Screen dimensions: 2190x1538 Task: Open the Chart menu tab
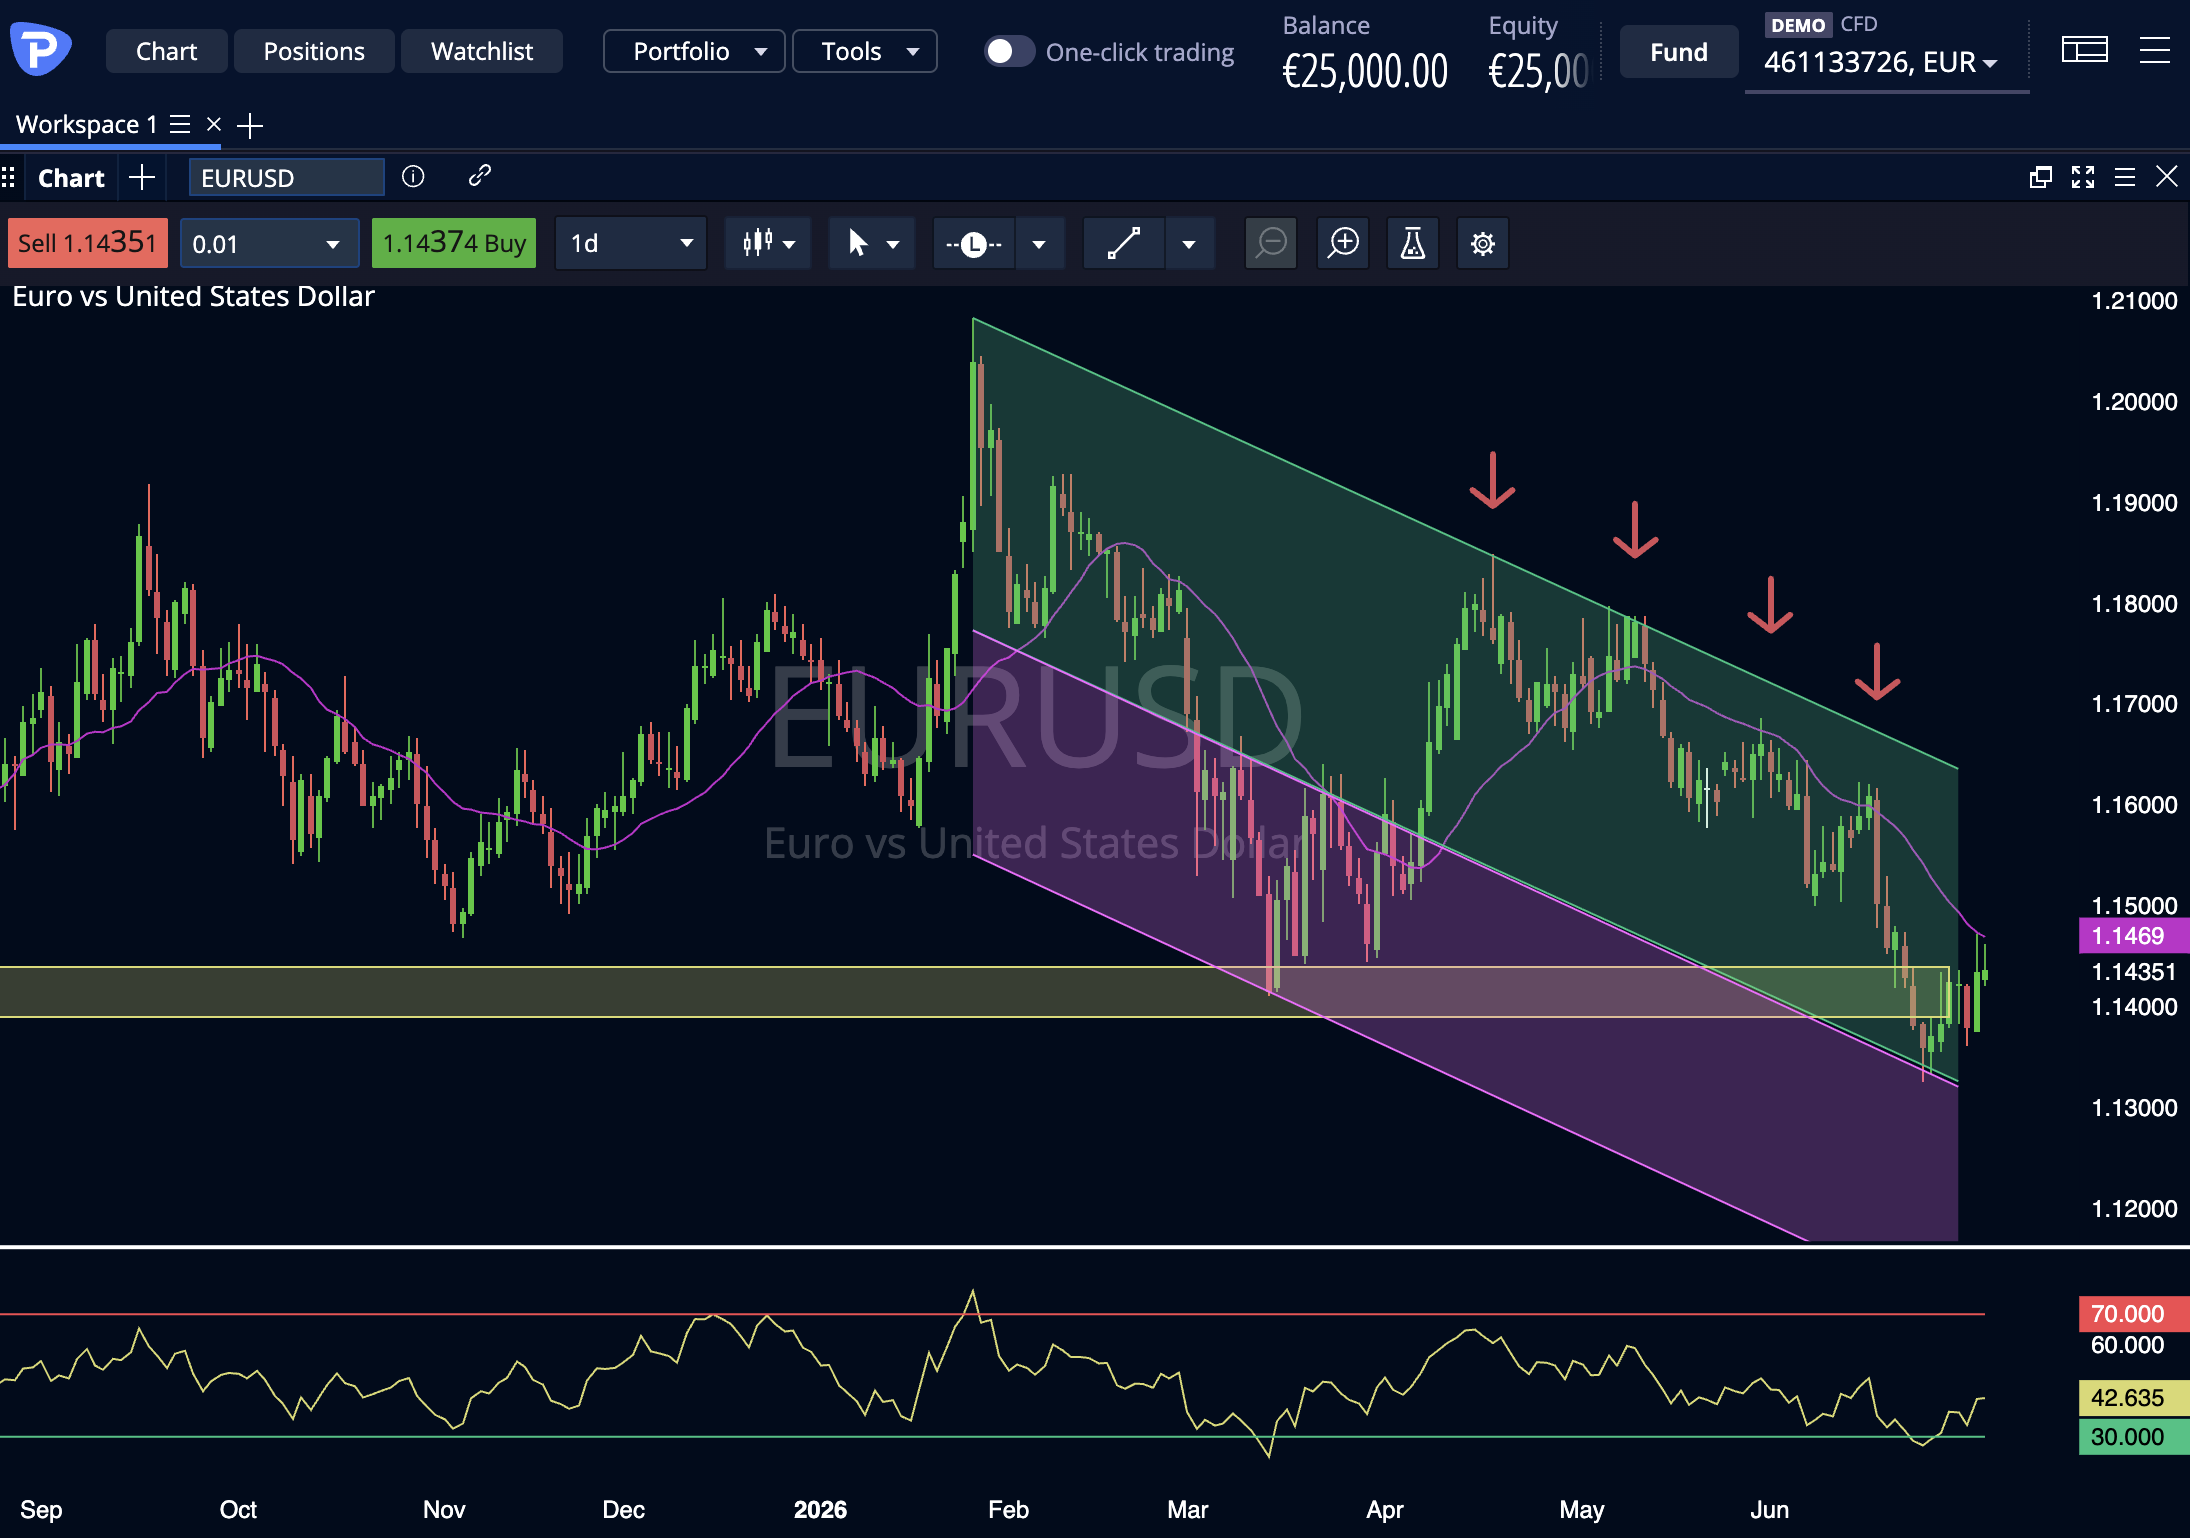pyautogui.click(x=167, y=51)
